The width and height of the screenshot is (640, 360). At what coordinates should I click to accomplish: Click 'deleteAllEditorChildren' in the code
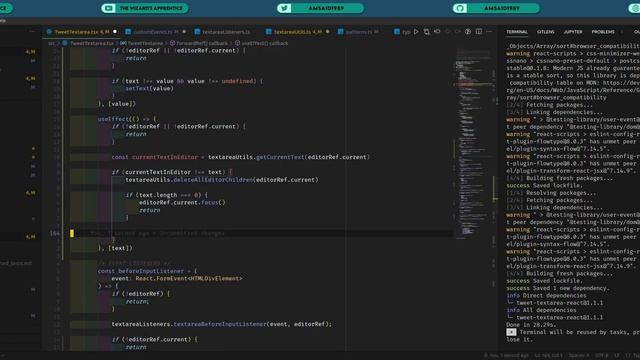[213, 180]
